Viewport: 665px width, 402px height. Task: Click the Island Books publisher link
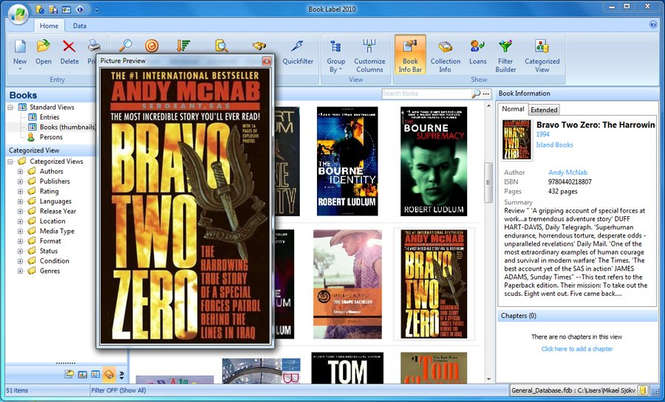click(554, 145)
